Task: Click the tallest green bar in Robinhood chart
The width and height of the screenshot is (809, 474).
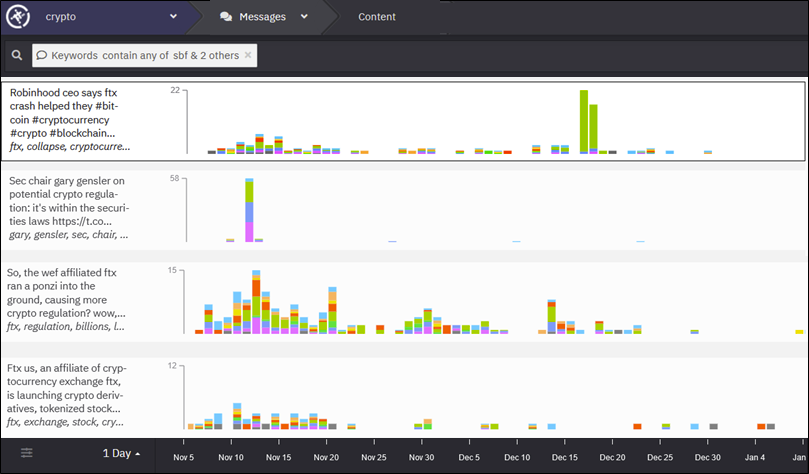Action: [584, 122]
